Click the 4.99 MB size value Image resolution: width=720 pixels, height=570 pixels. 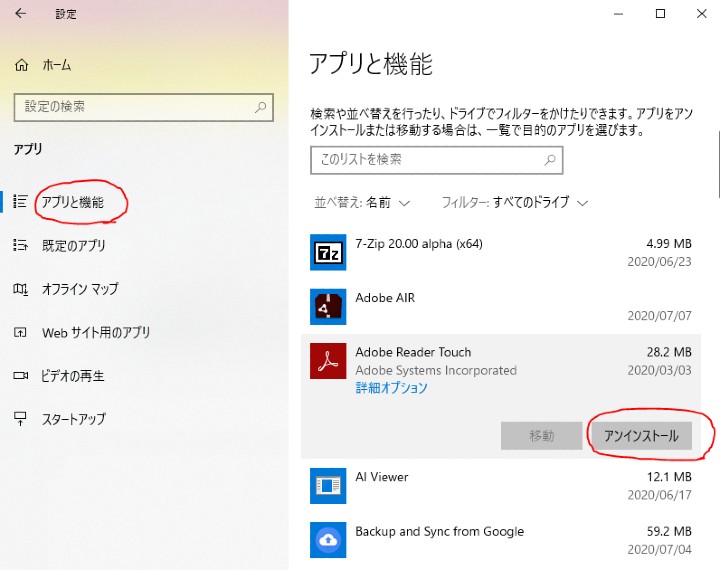[669, 243]
